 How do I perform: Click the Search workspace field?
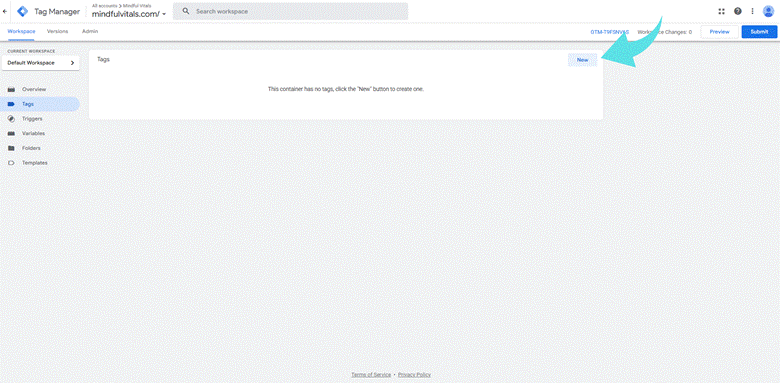291,11
